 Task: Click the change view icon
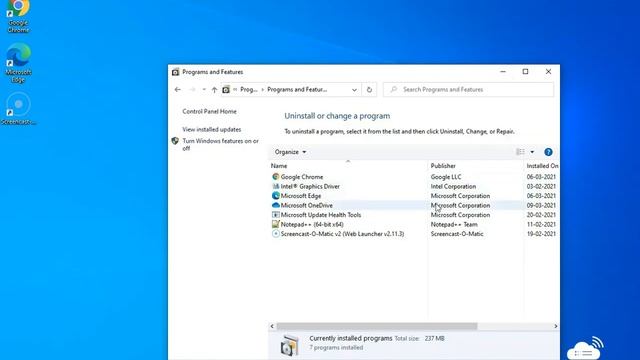[x=520, y=152]
